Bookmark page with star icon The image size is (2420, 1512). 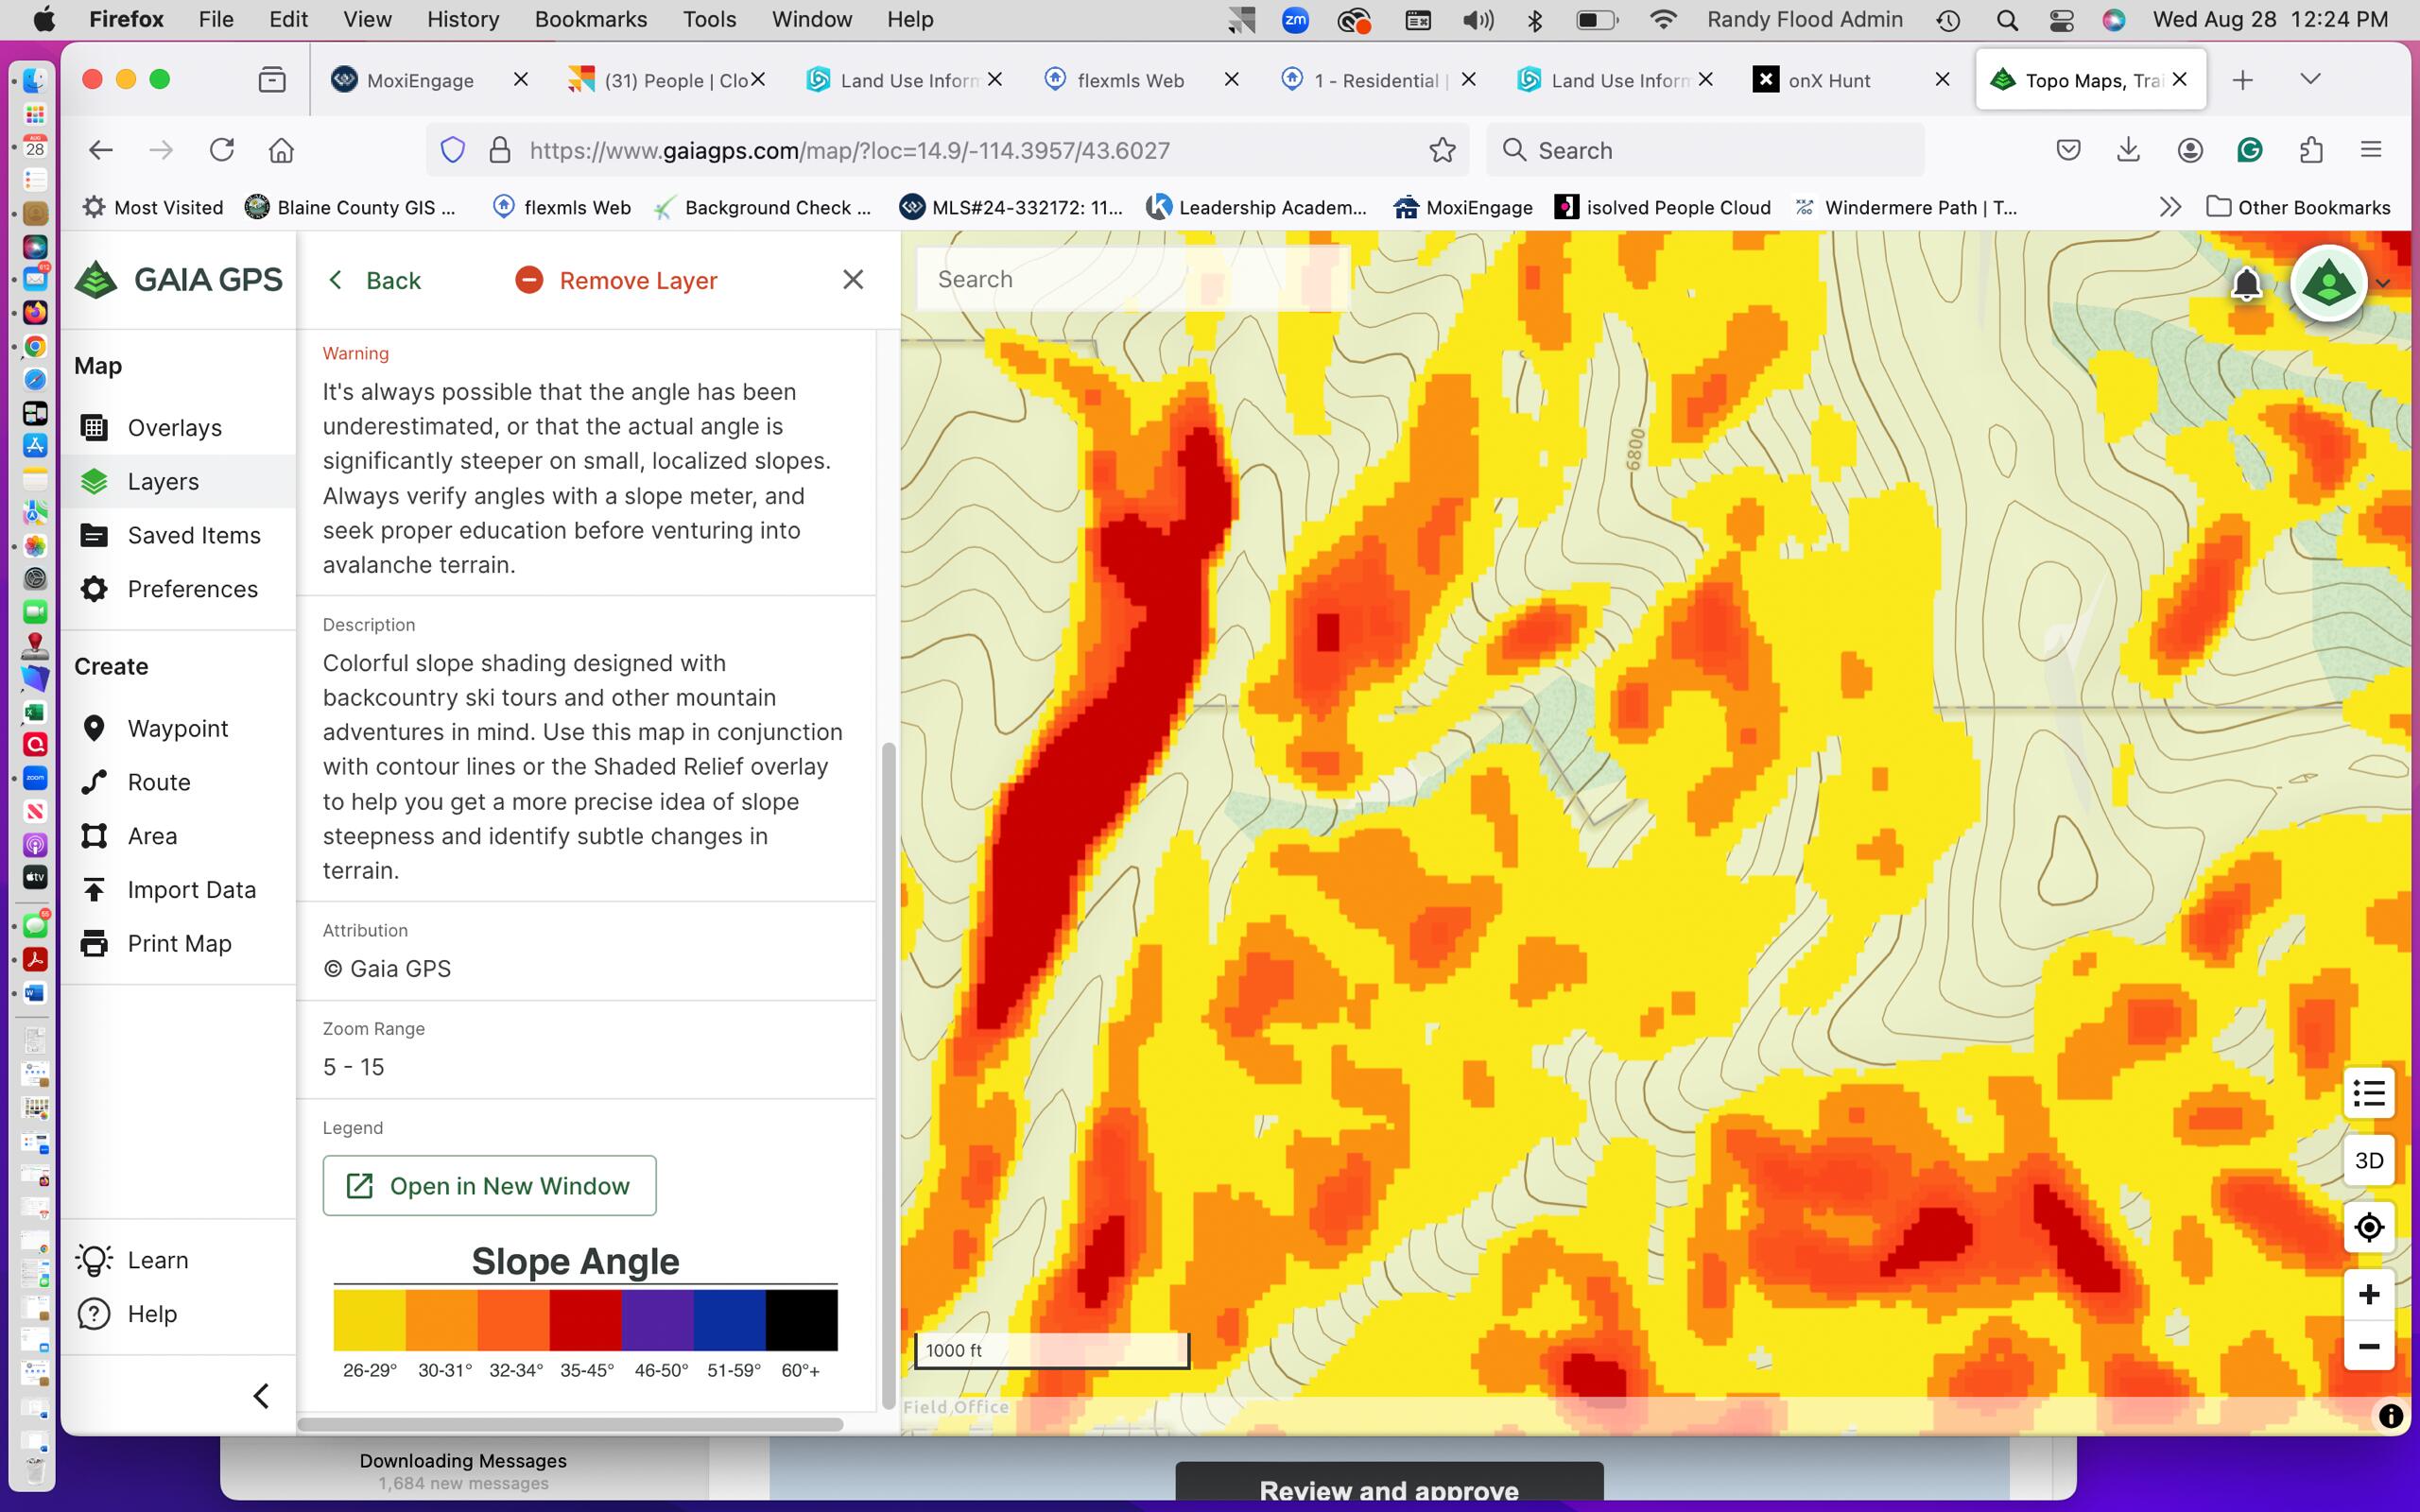(1441, 150)
